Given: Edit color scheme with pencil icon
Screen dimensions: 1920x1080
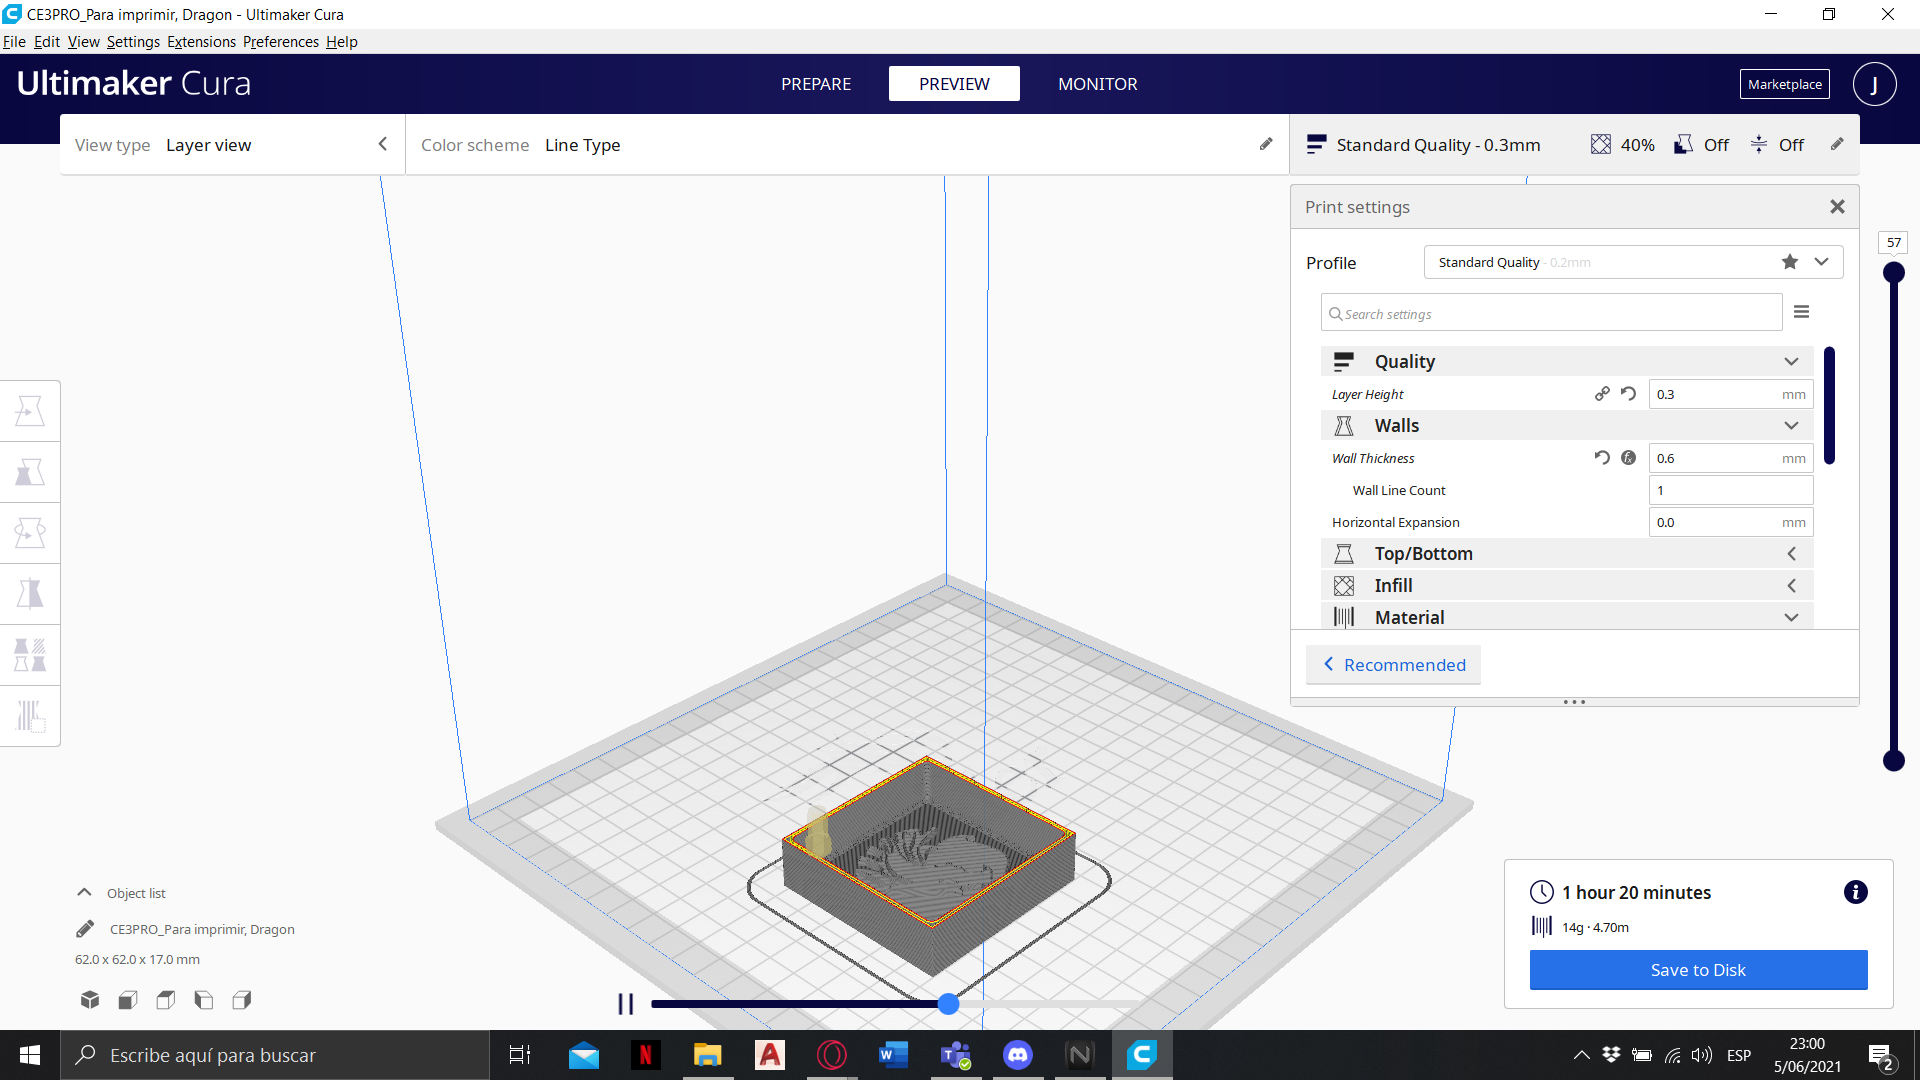Looking at the screenshot, I should [x=1266, y=144].
